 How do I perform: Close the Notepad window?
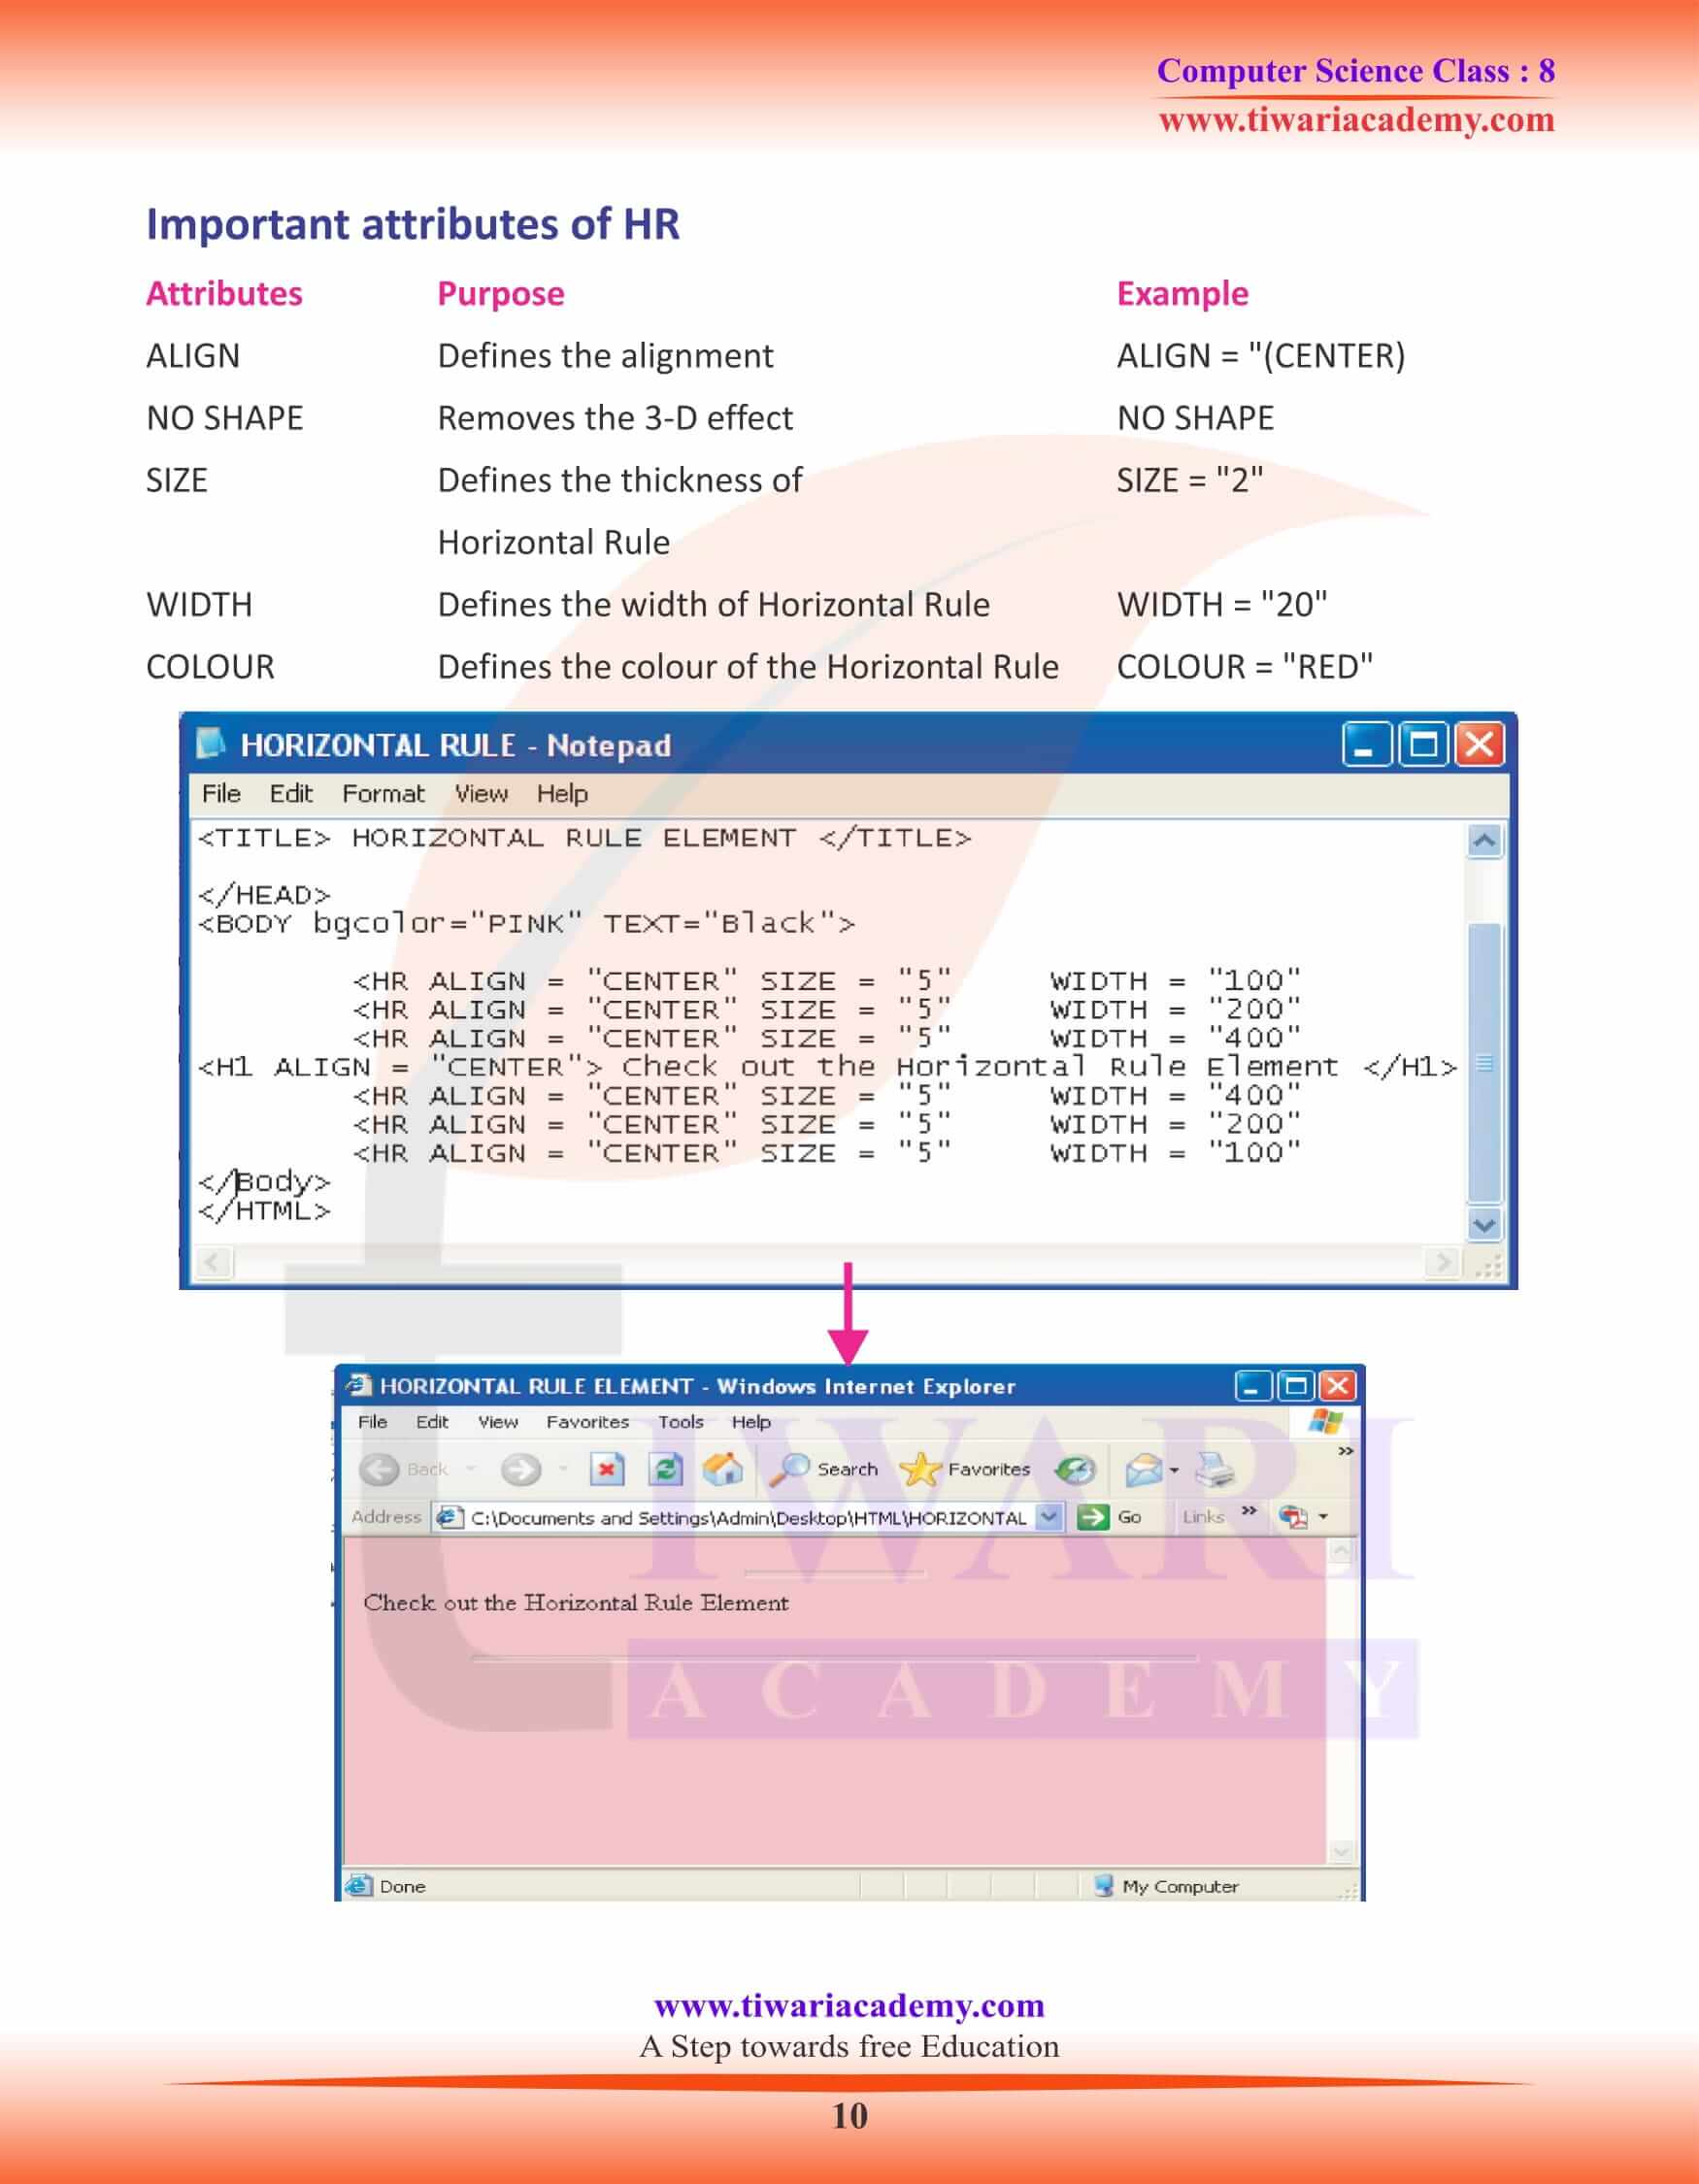click(1479, 745)
